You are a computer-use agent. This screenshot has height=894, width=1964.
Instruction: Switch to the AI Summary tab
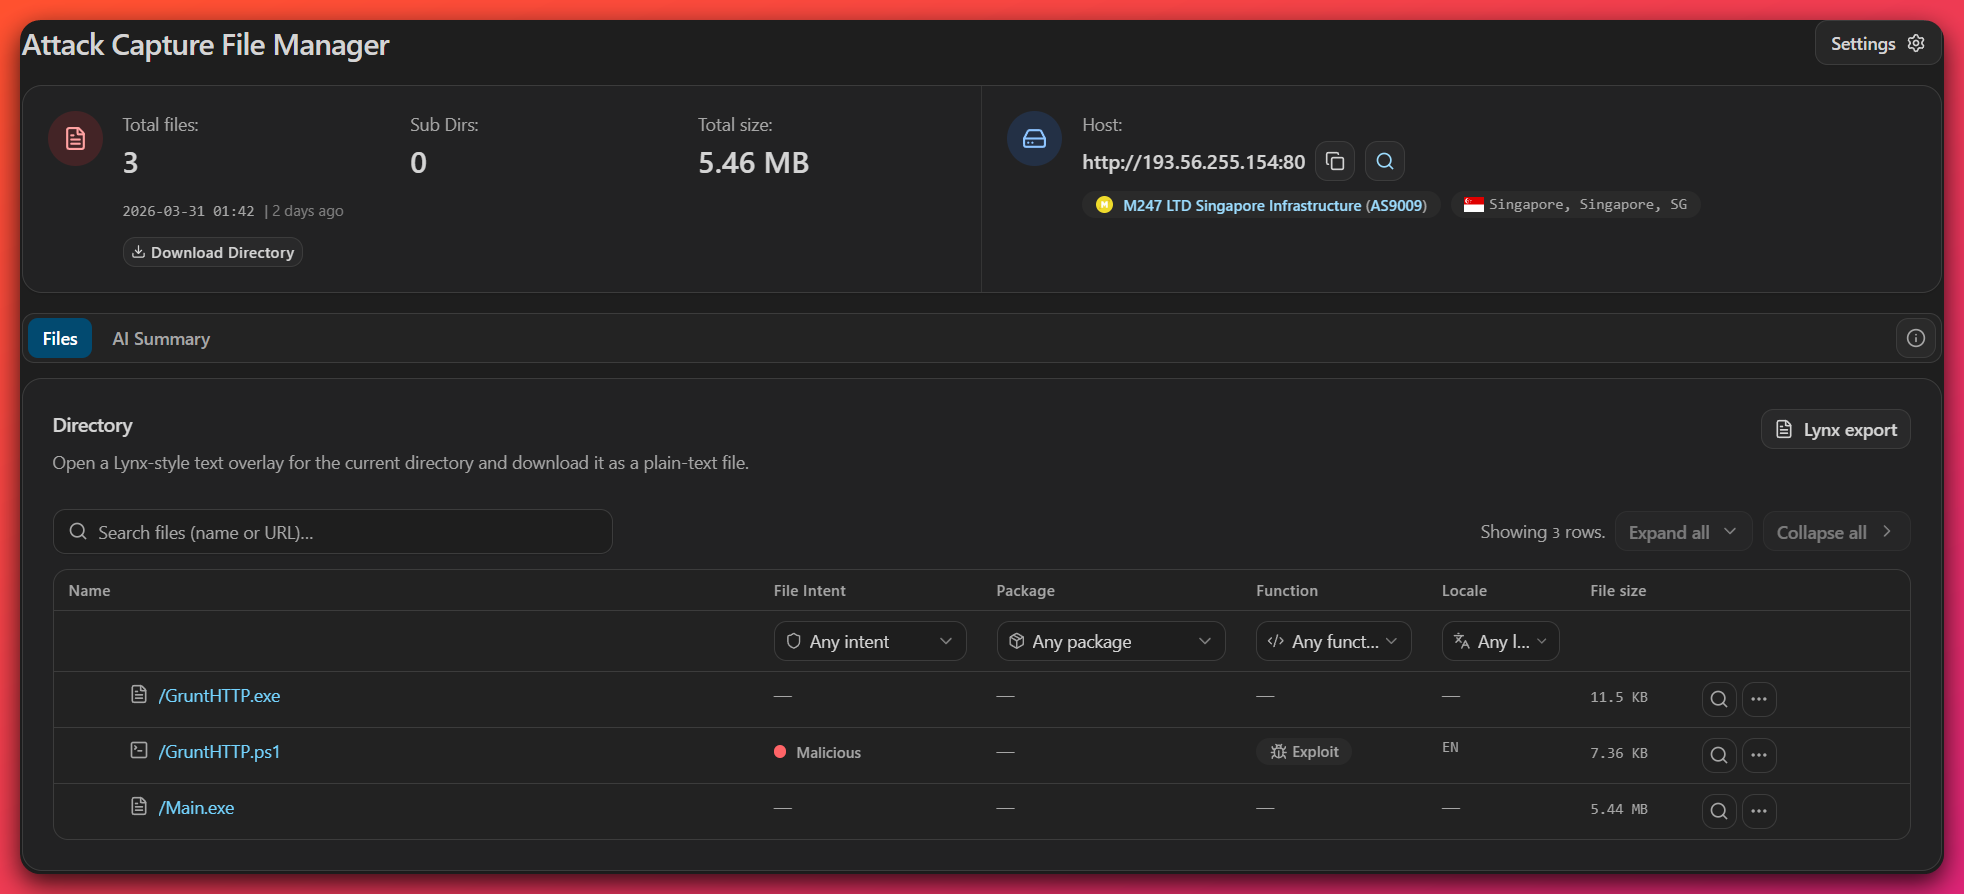pos(161,339)
